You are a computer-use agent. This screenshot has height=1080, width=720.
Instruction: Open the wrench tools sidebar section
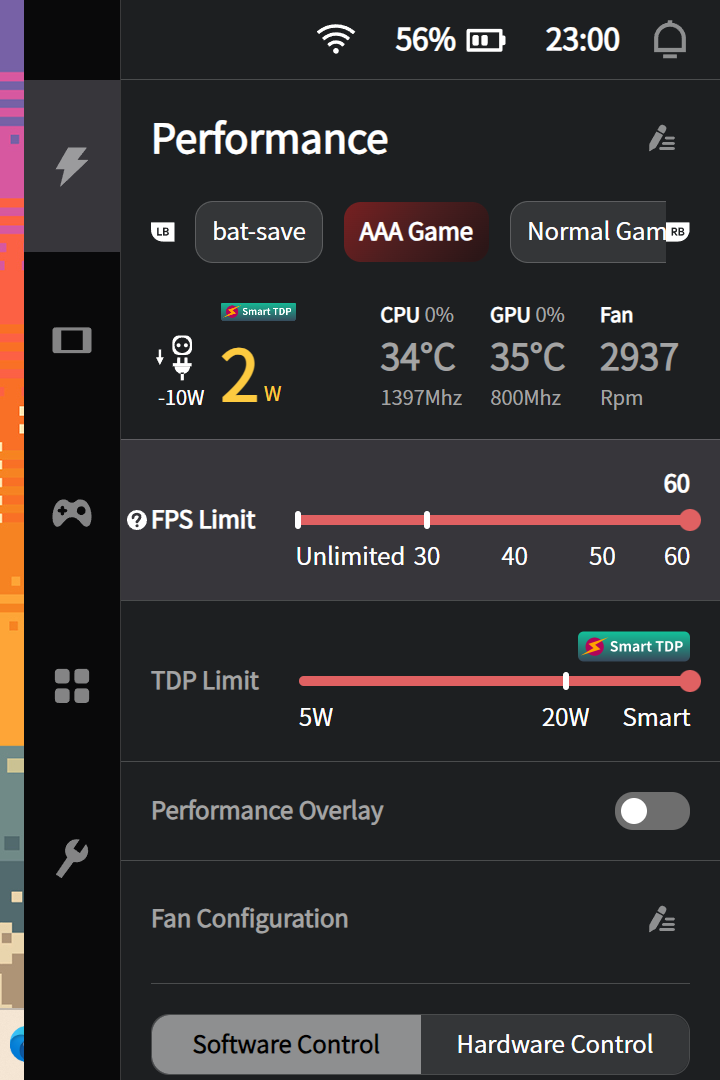click(x=72, y=858)
